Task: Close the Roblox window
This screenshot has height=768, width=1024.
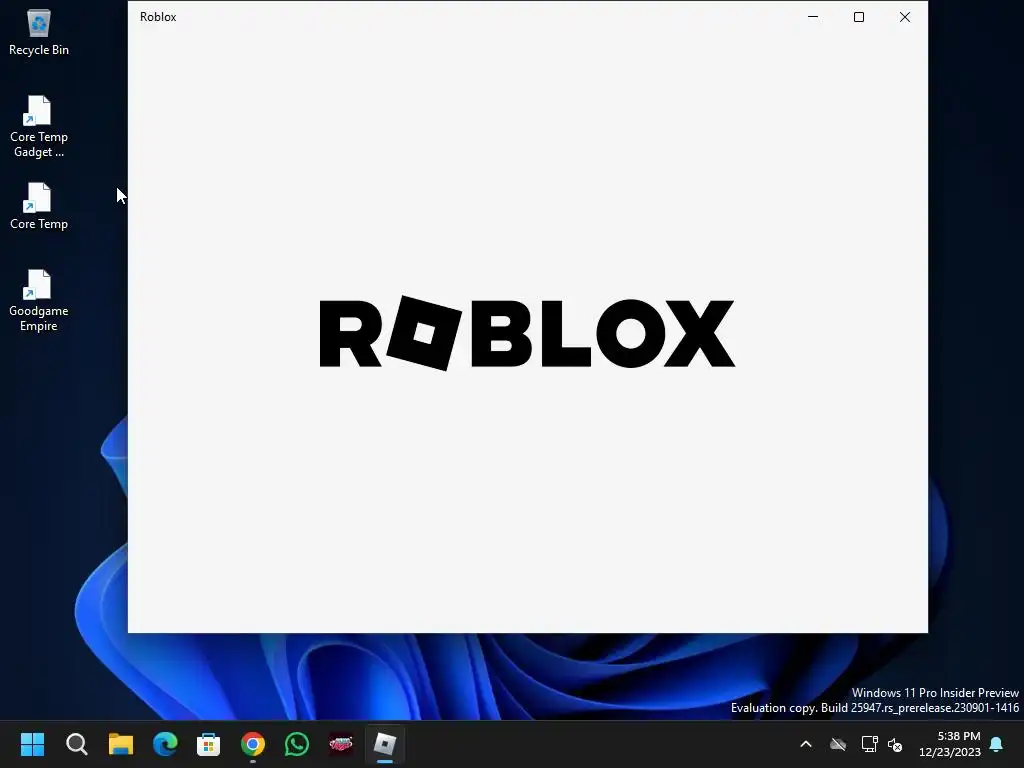Action: pos(904,17)
